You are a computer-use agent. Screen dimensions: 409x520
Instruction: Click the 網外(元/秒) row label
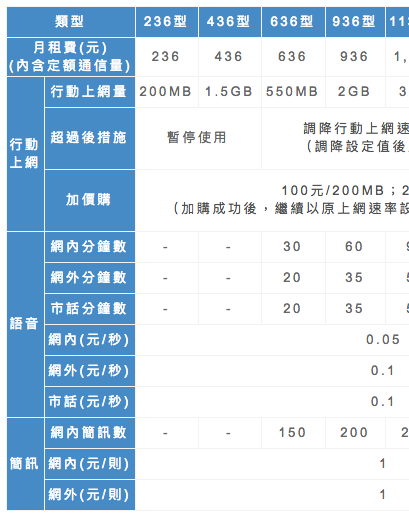pyautogui.click(x=90, y=371)
